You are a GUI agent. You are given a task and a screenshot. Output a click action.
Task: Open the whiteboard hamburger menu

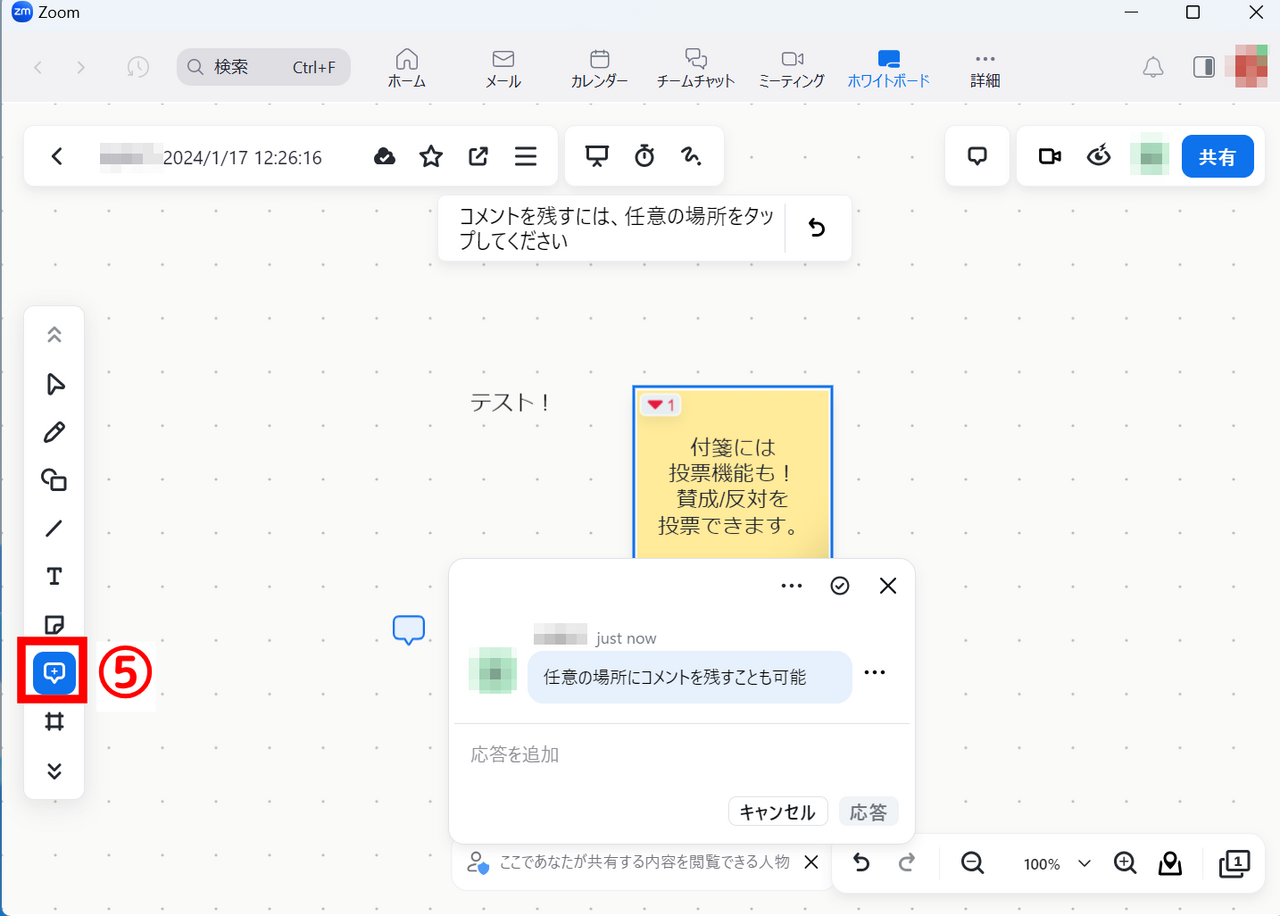[x=526, y=157]
